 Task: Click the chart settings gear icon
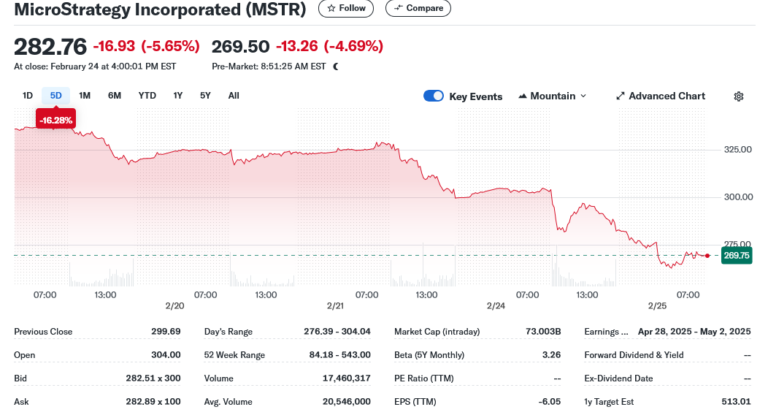point(738,97)
